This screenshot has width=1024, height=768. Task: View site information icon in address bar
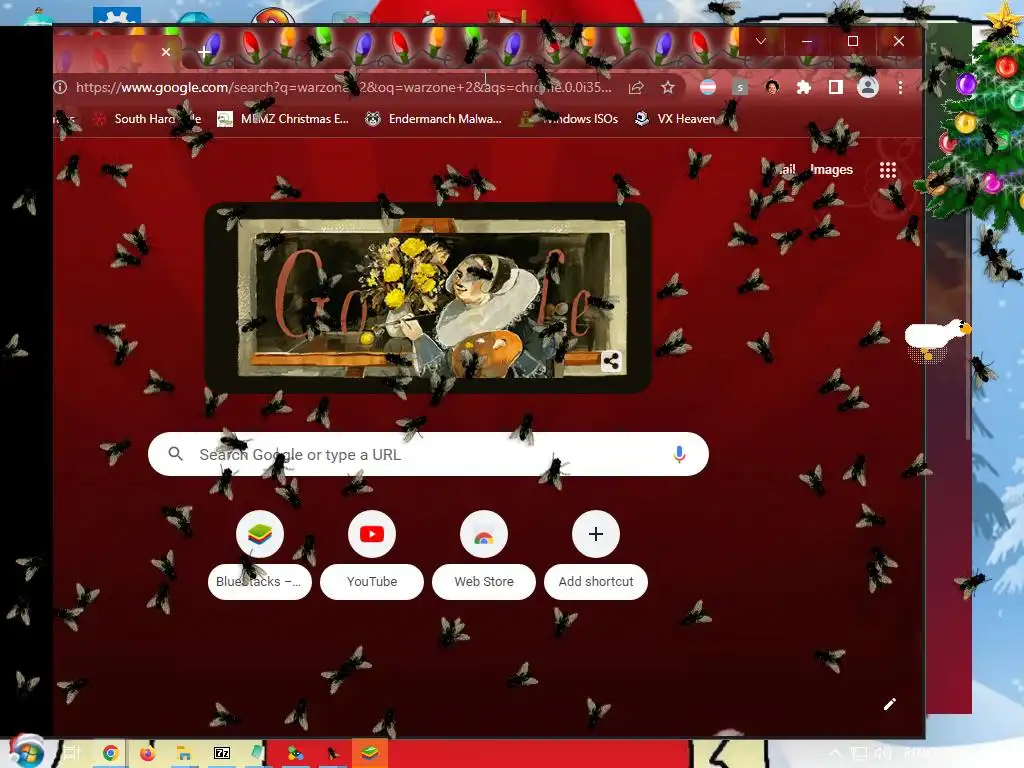[60, 87]
